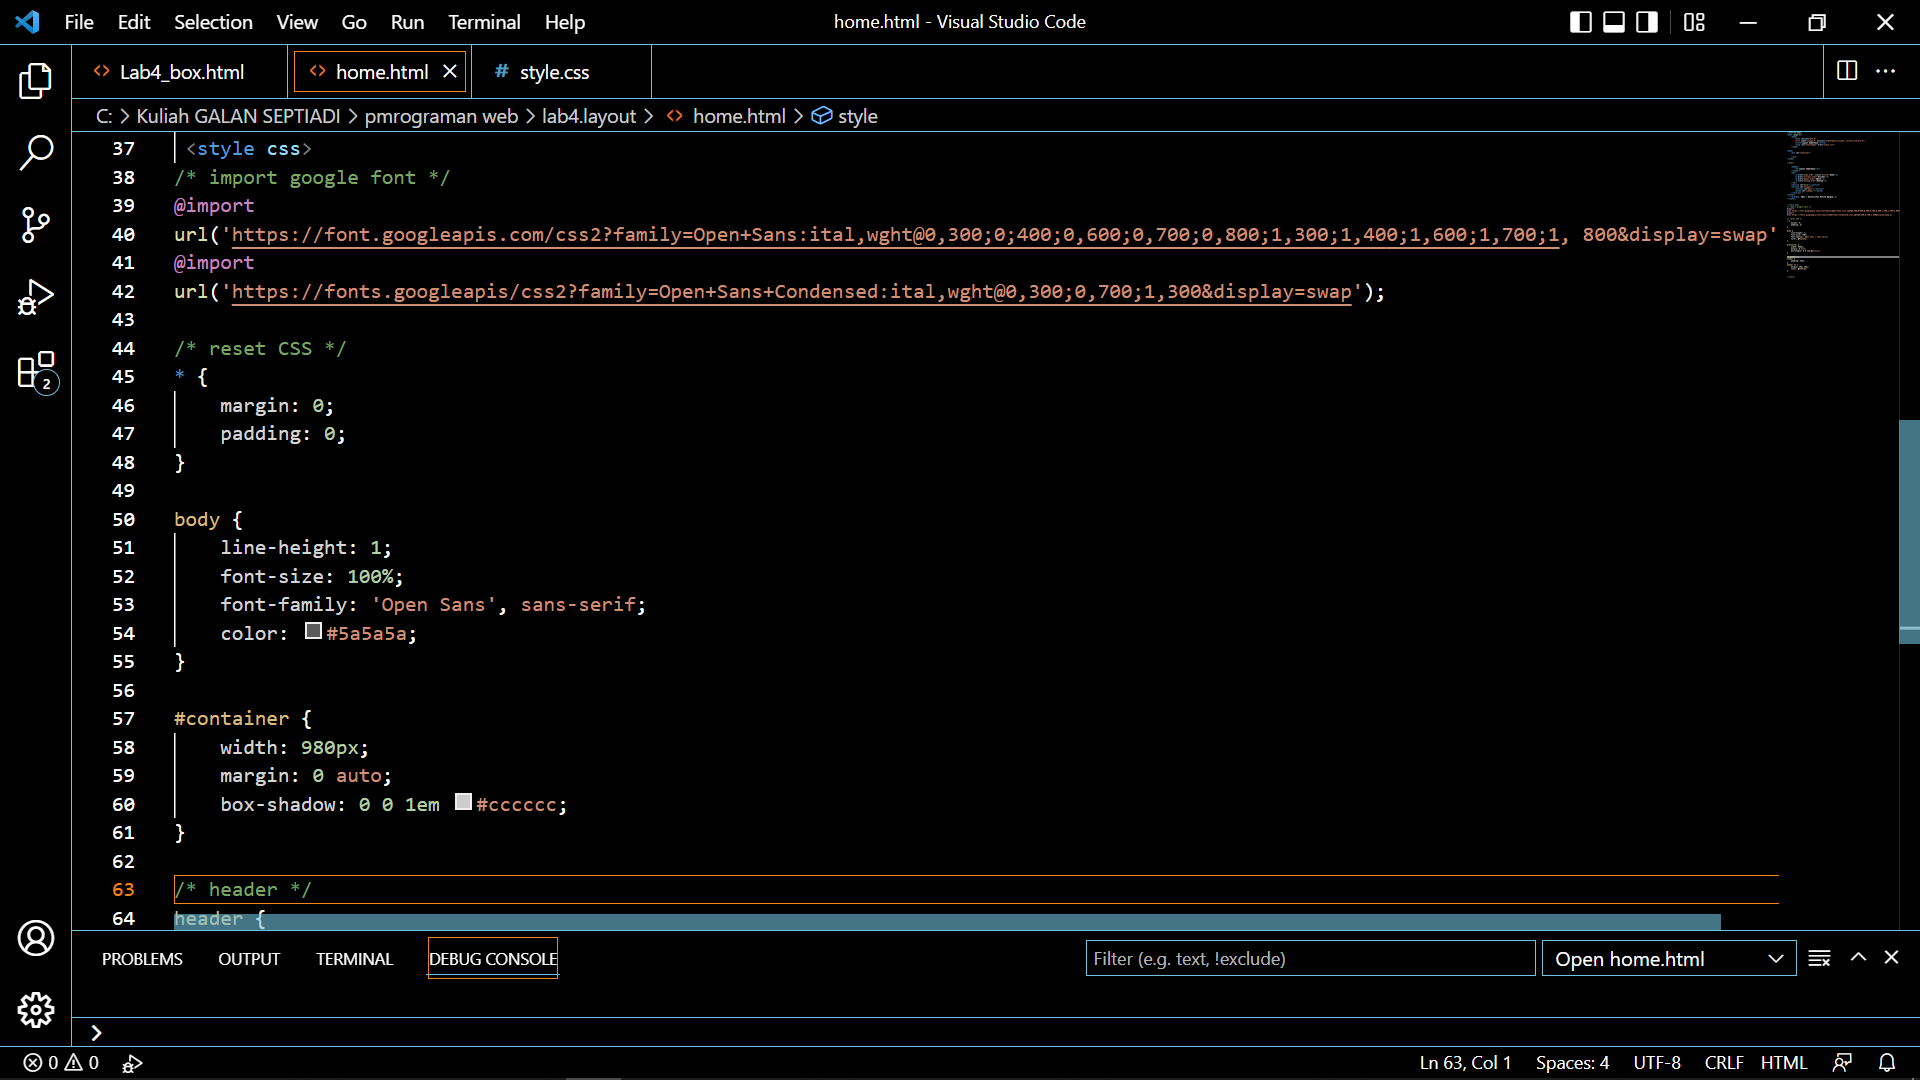The image size is (1920, 1080).
Task: Open the Accounts icon in the activity bar
Action: coord(36,938)
